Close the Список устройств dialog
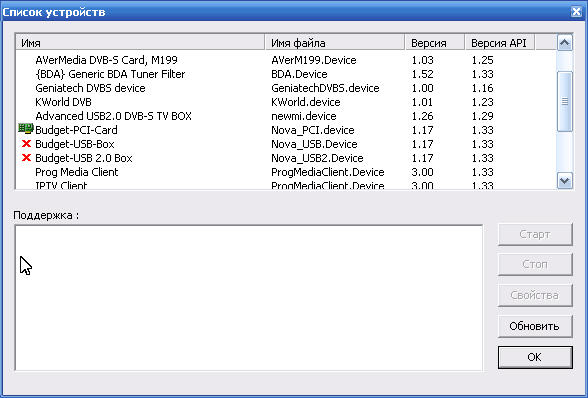The width and height of the screenshot is (588, 398). (x=576, y=12)
